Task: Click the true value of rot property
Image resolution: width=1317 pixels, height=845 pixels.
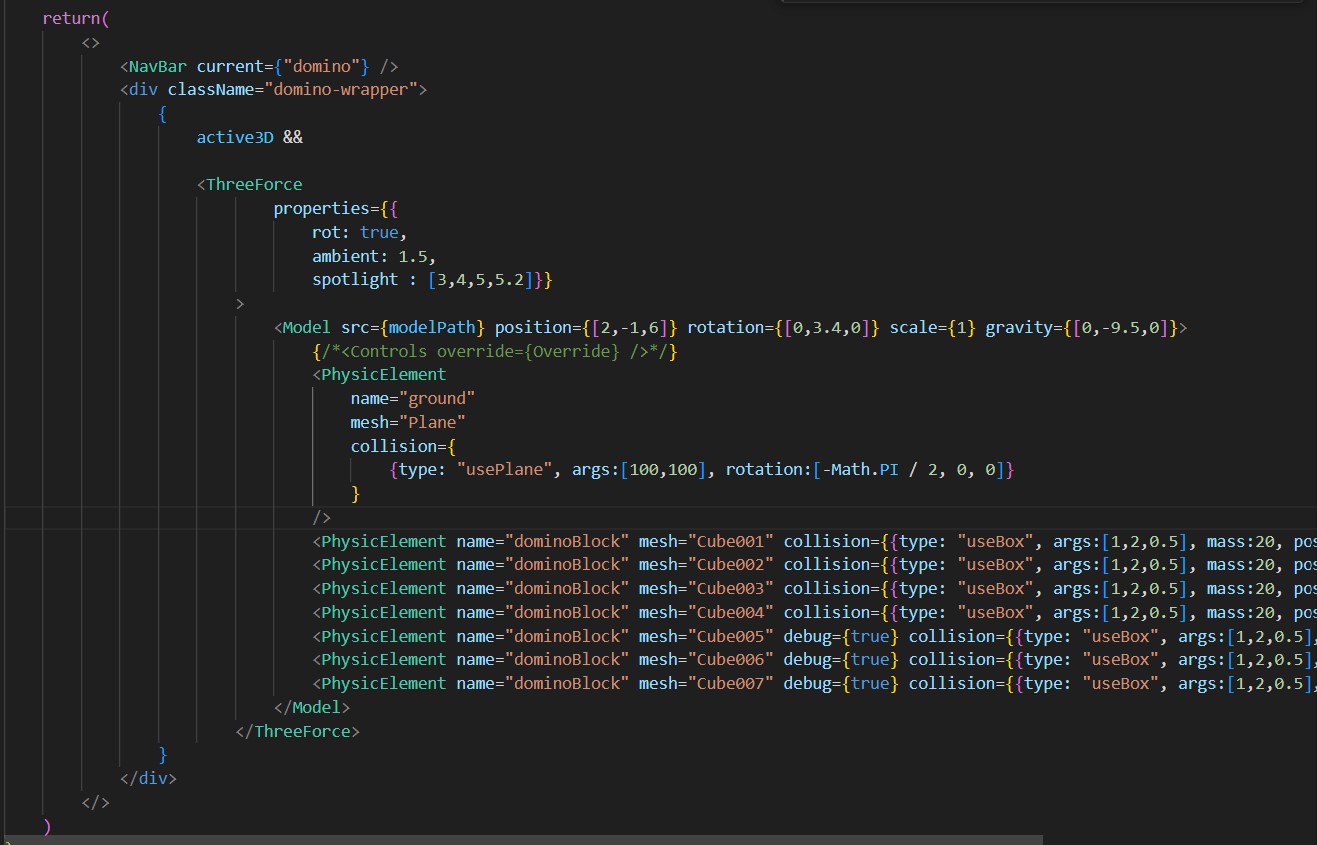Action: (x=379, y=232)
